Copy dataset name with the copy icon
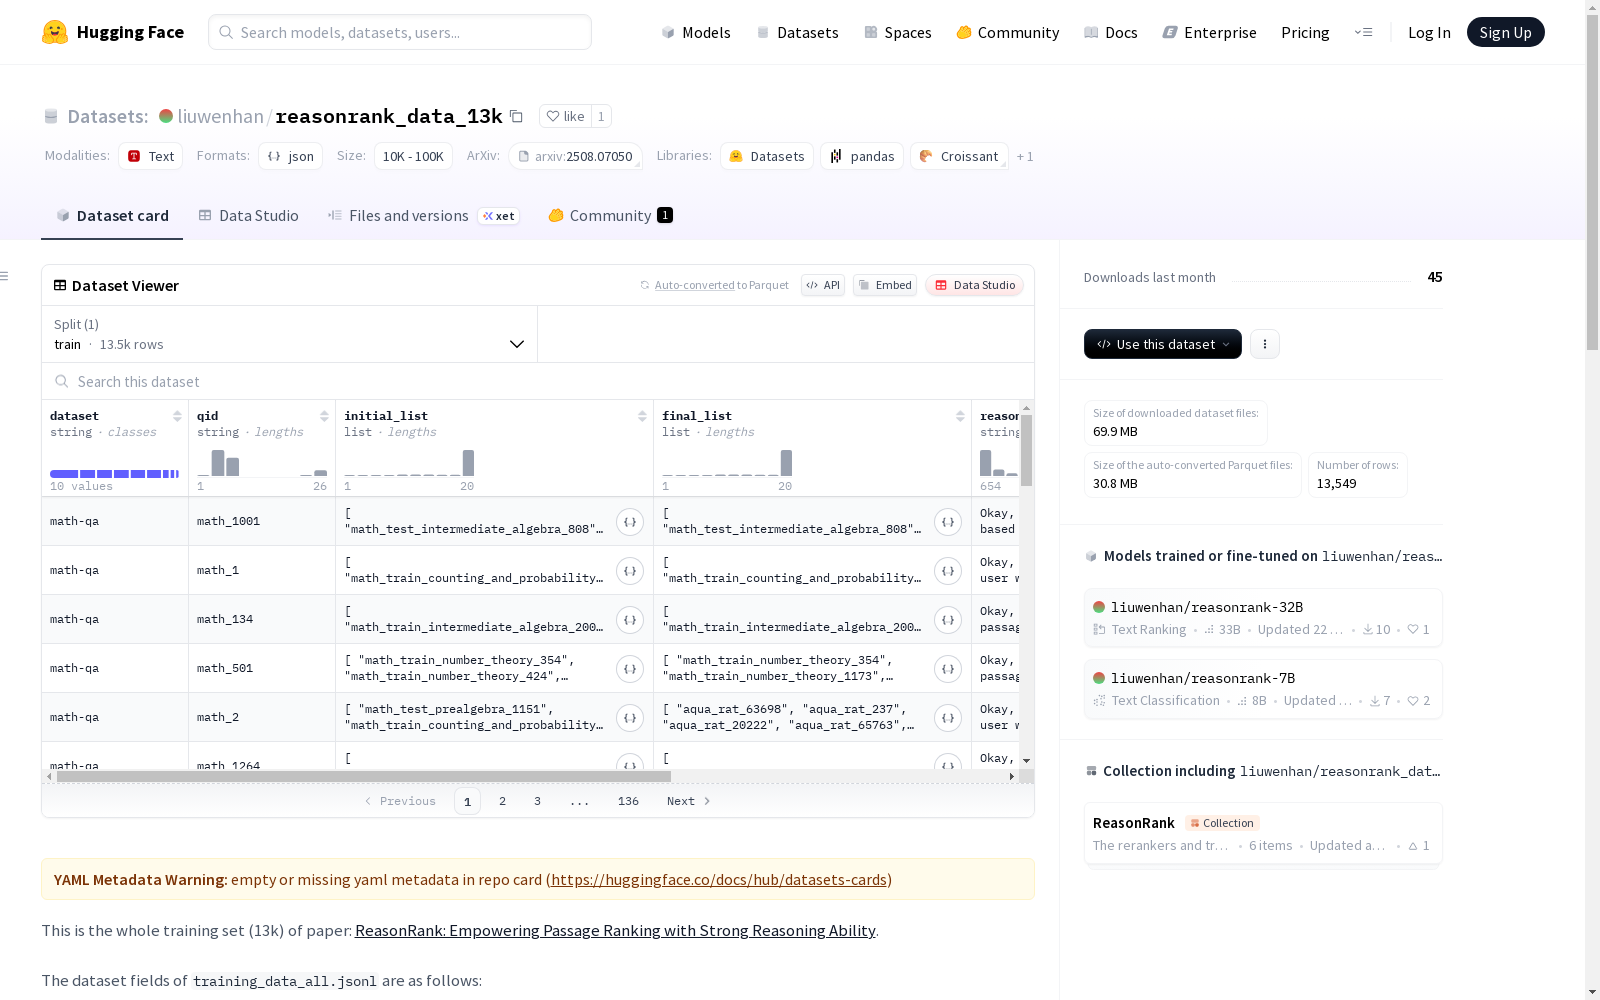Screen dimensions: 1600x1000 pos(516,116)
